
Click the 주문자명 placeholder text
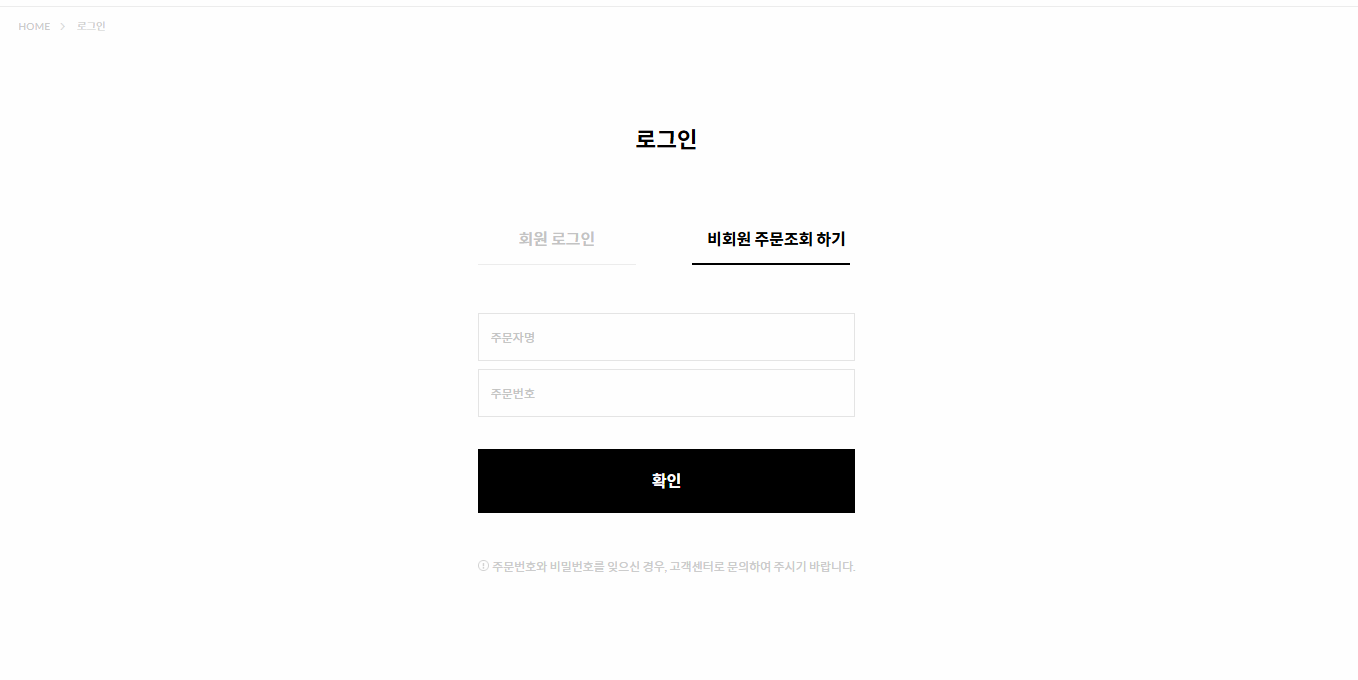pos(513,338)
